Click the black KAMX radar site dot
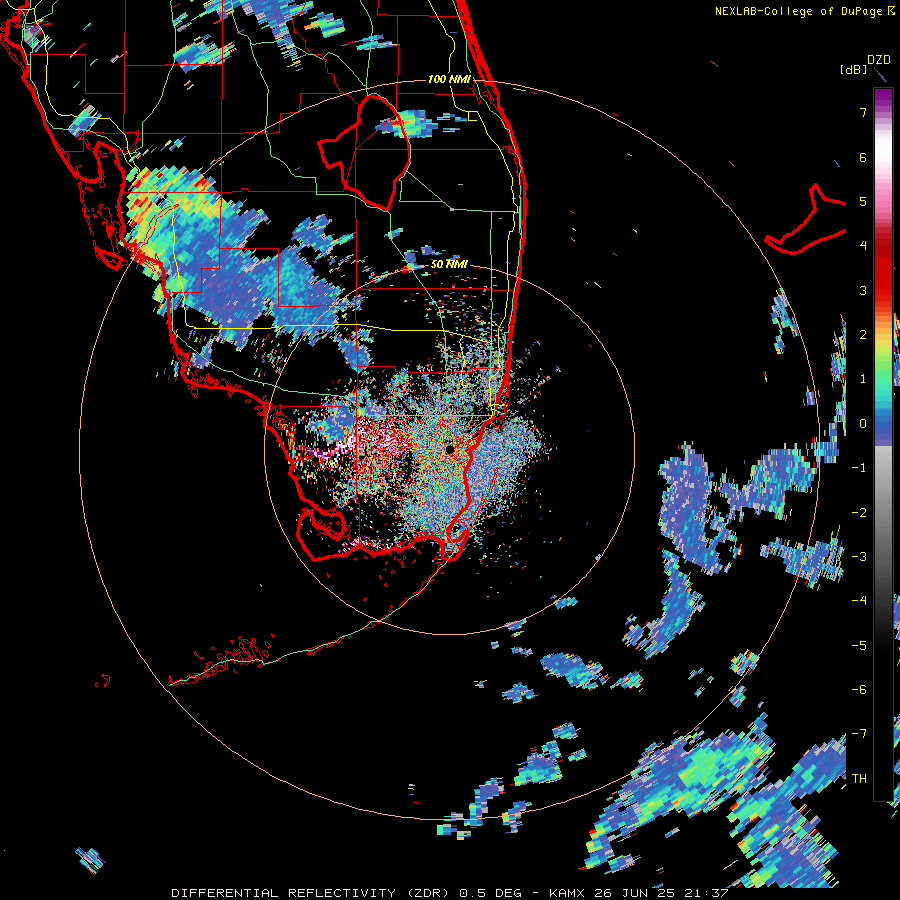The width and height of the screenshot is (900, 900). (450, 449)
